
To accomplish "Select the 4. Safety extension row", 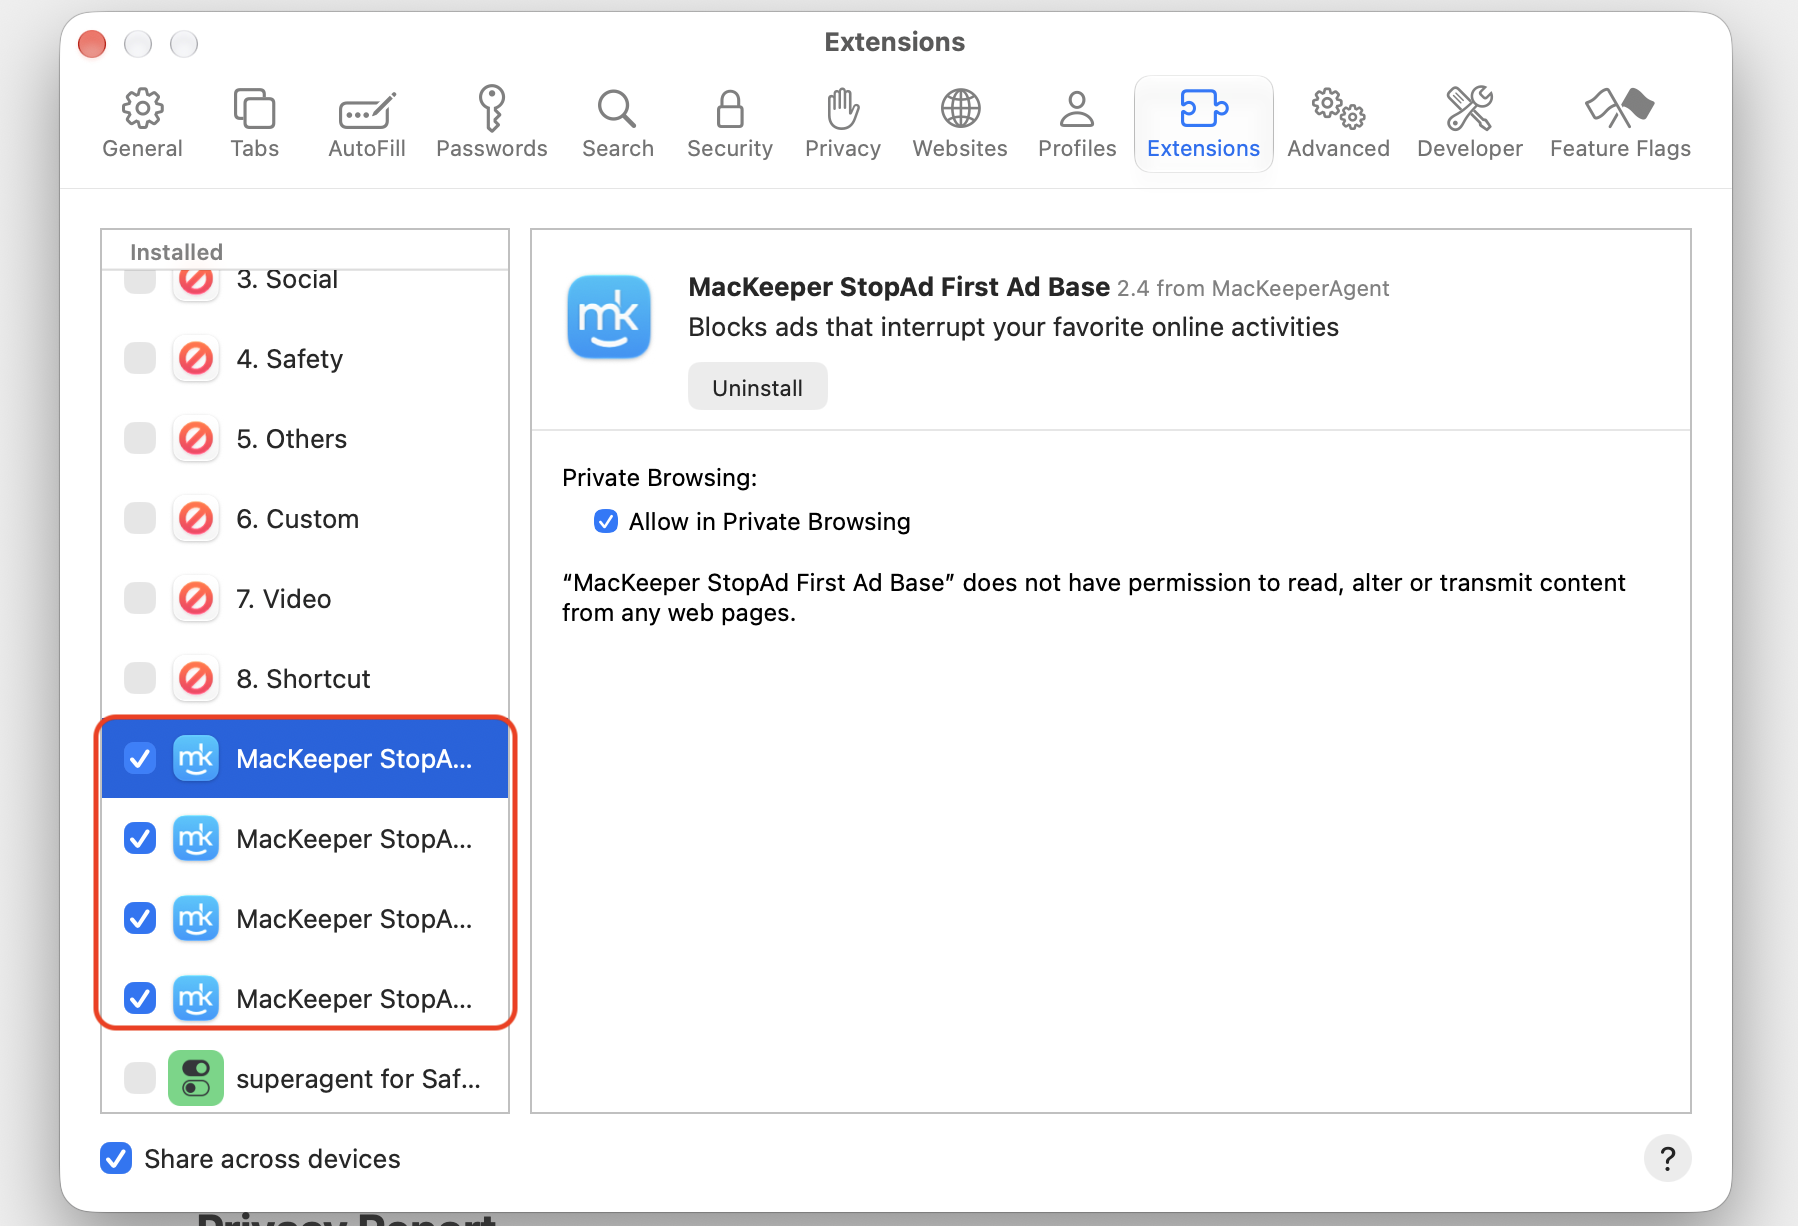I will click(x=305, y=358).
